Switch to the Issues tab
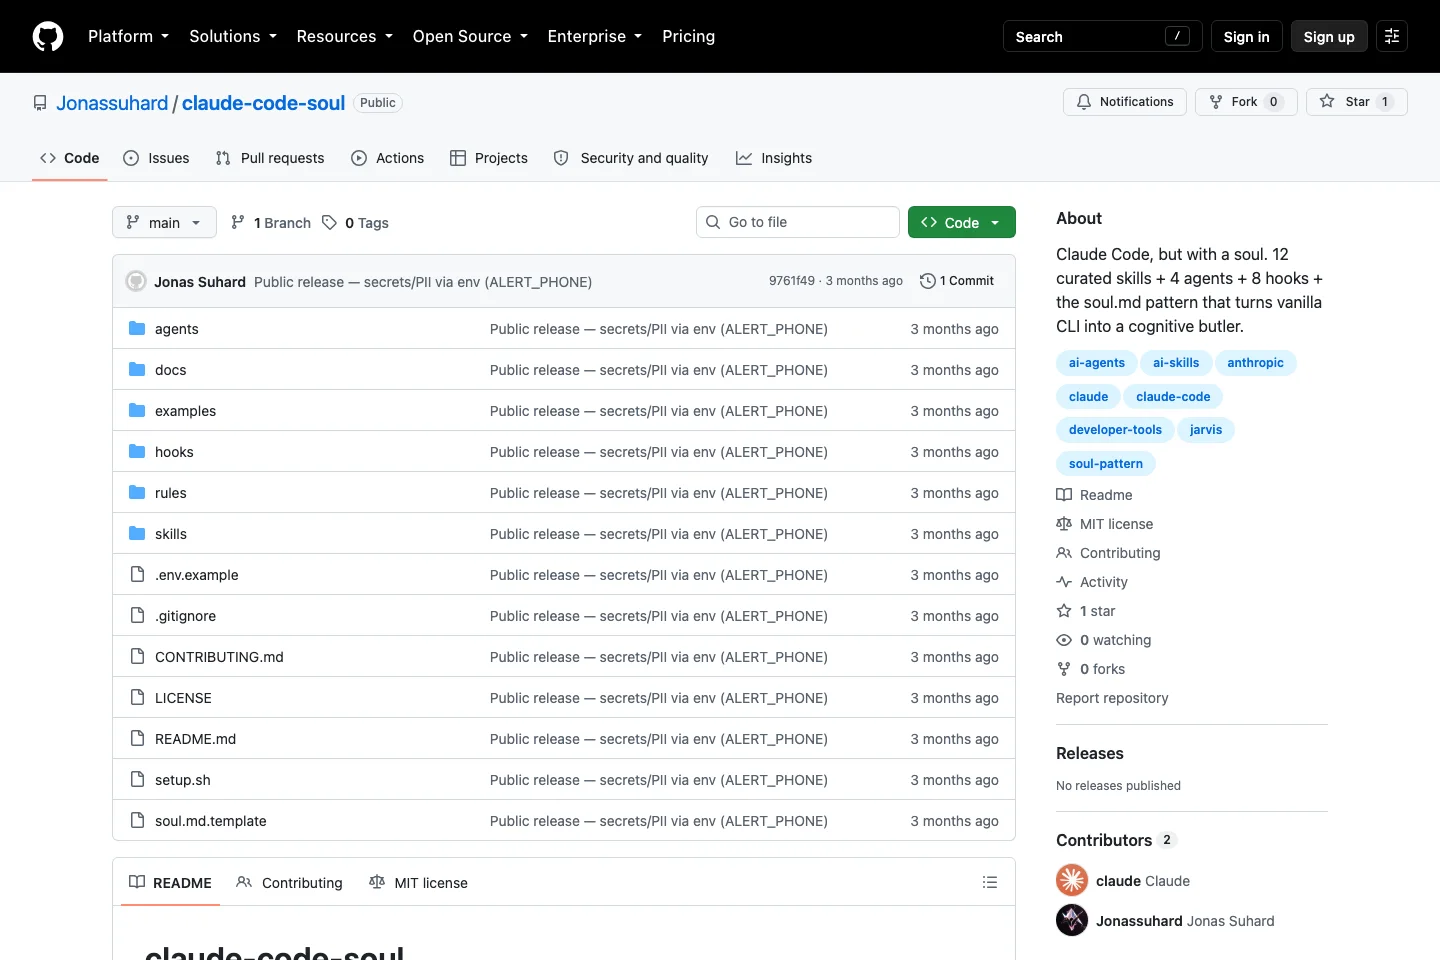1440x960 pixels. [x=156, y=158]
